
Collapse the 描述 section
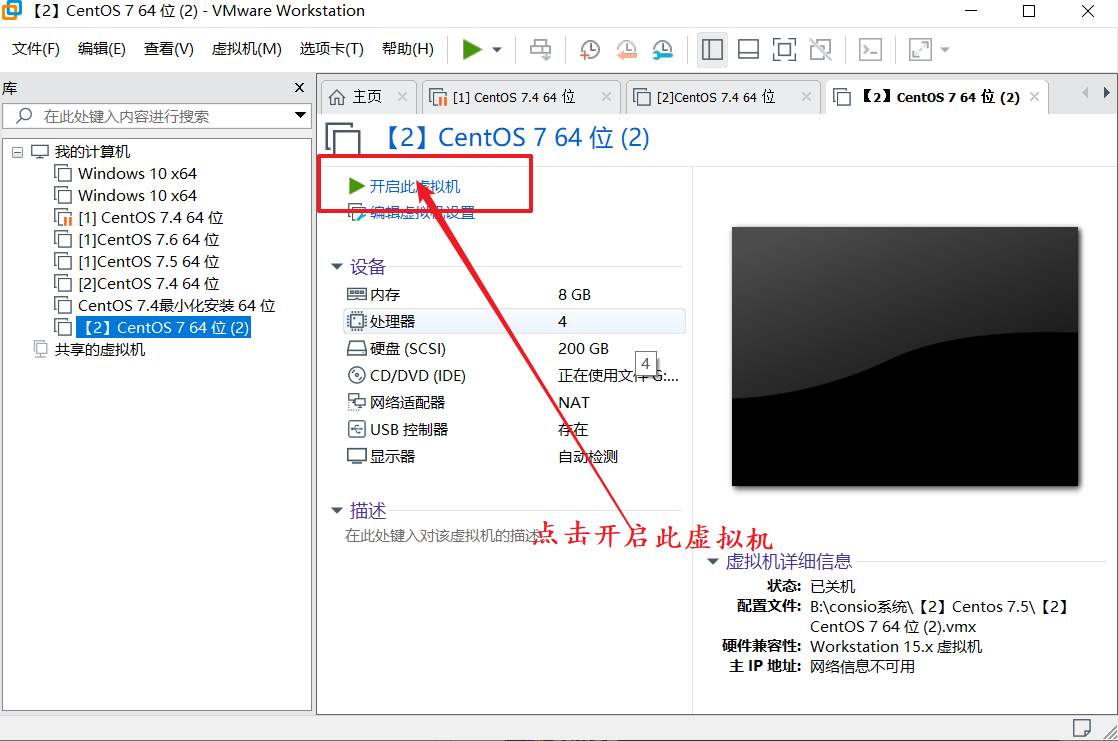point(337,511)
